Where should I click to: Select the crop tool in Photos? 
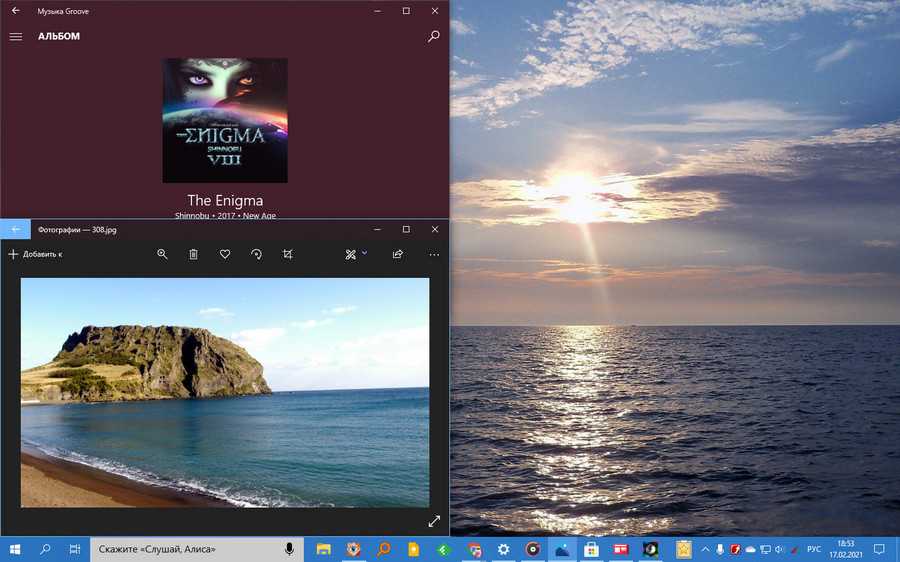click(287, 255)
